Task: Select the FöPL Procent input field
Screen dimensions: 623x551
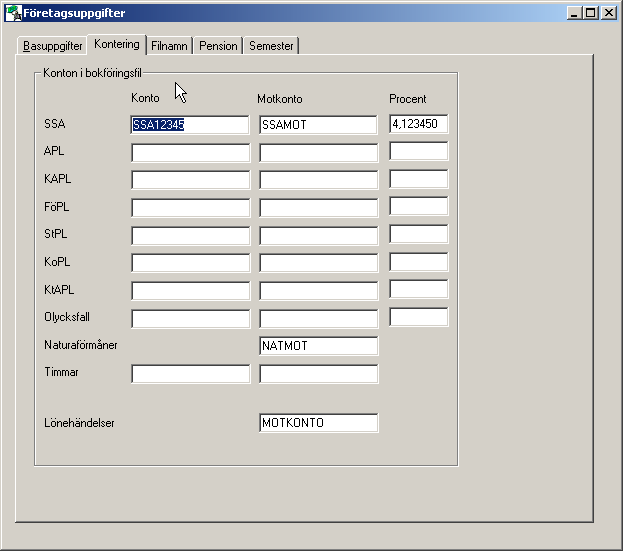Action: coord(418,206)
